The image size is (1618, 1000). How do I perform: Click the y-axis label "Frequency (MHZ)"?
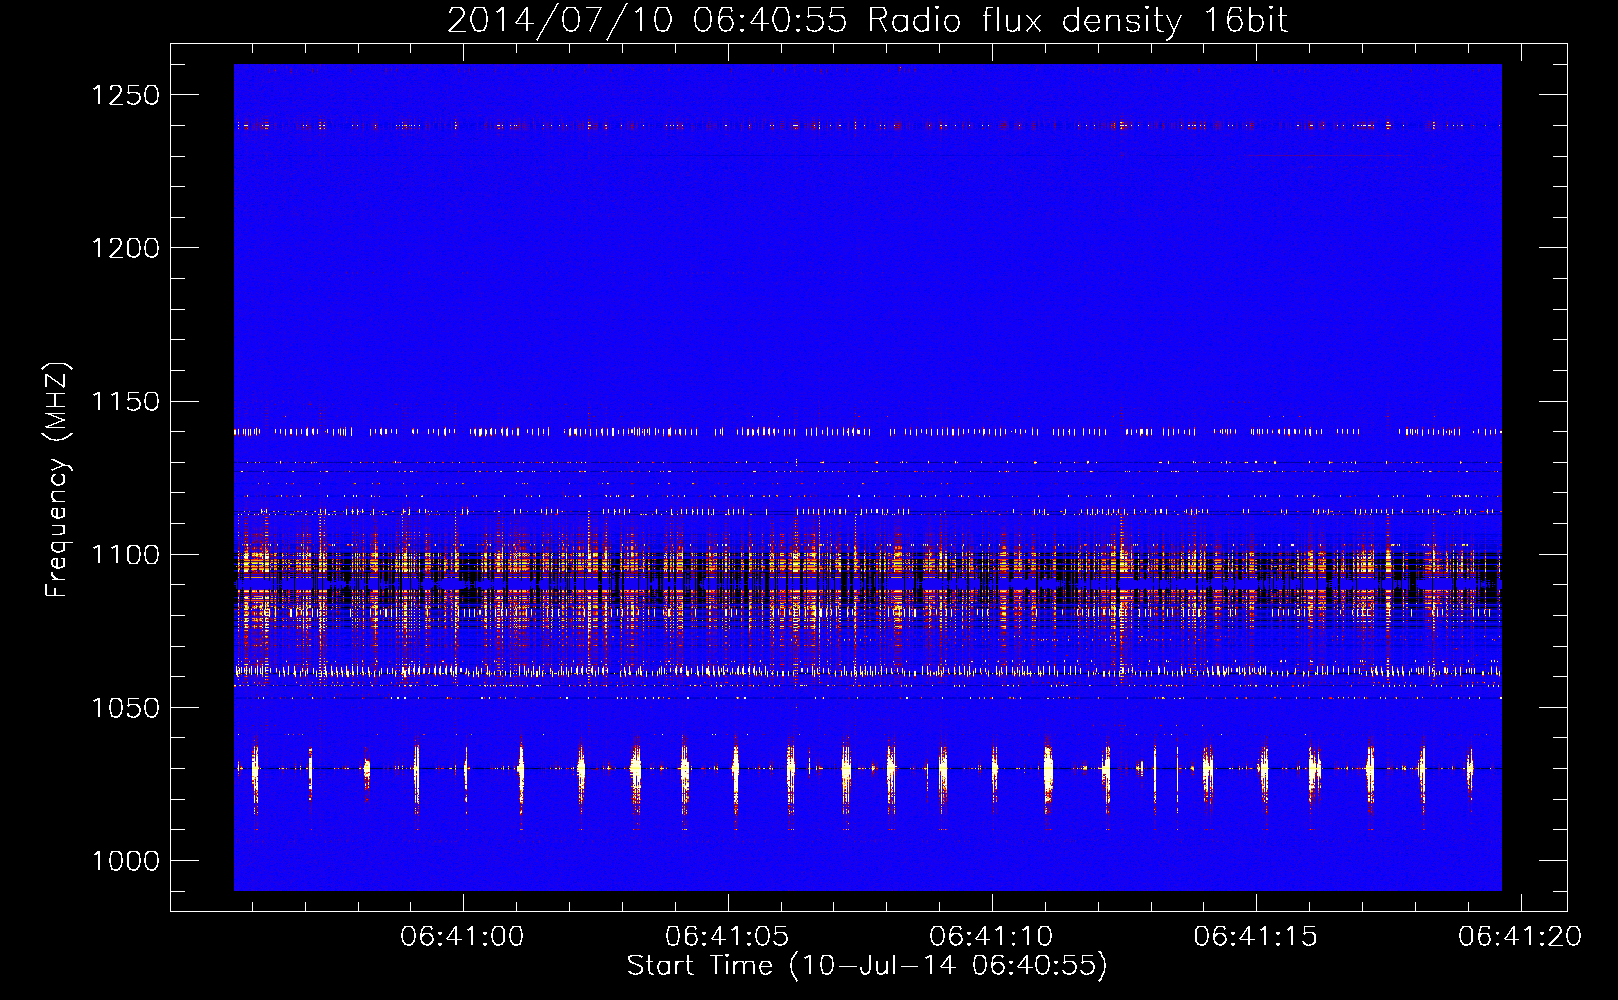pyautogui.click(x=57, y=480)
